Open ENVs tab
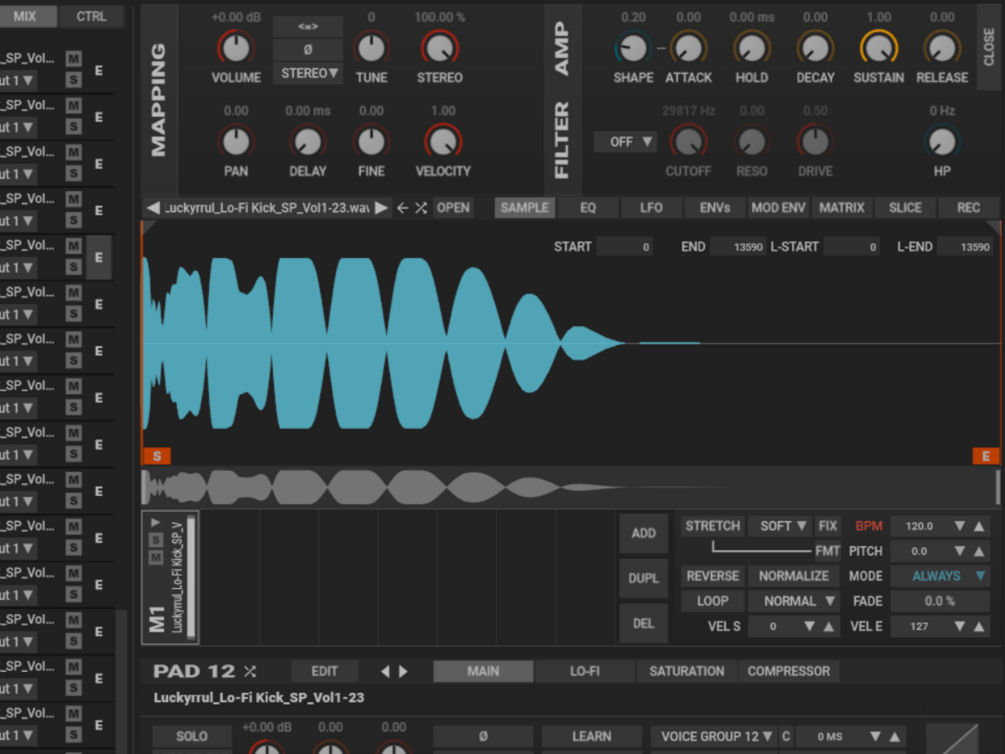Image resolution: width=1005 pixels, height=754 pixels. pos(715,208)
